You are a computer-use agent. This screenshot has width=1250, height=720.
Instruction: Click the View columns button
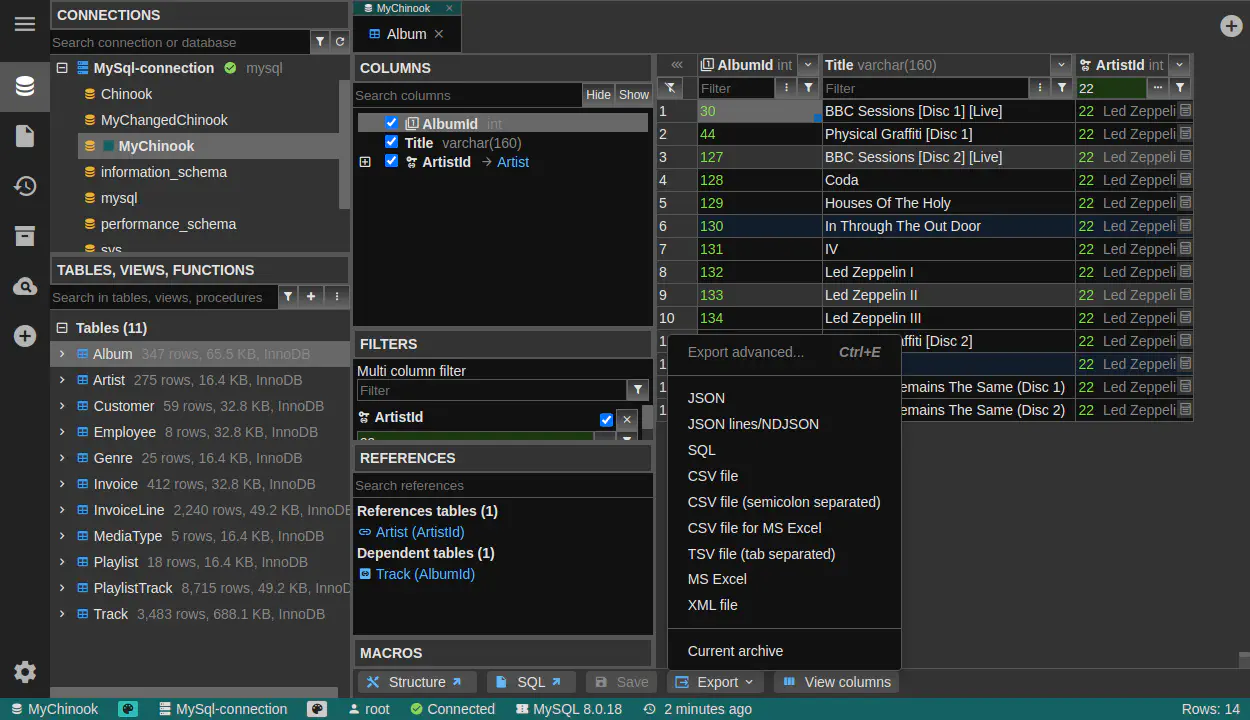tap(836, 682)
